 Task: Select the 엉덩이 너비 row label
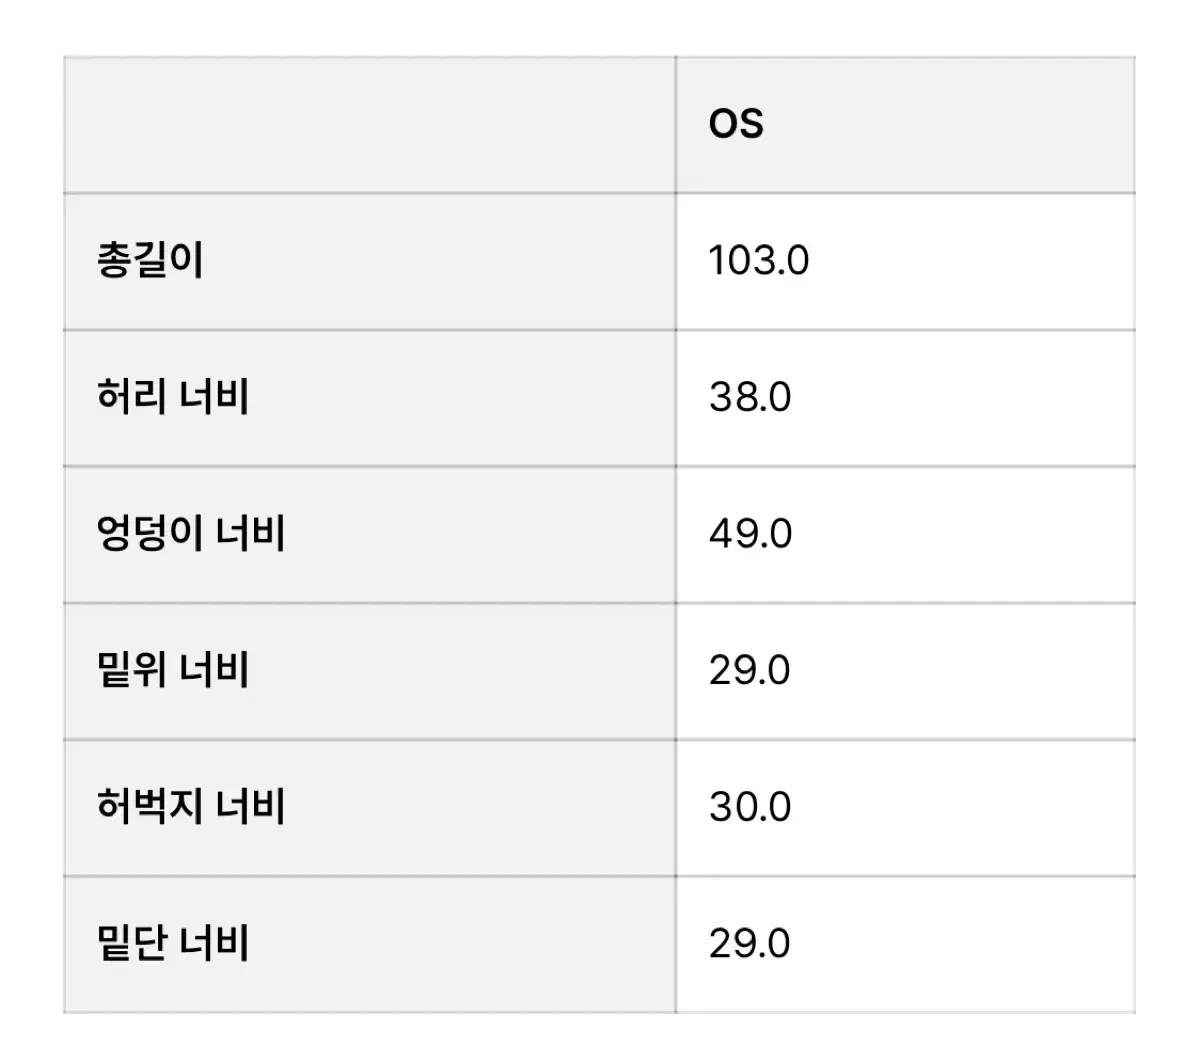click(191, 534)
